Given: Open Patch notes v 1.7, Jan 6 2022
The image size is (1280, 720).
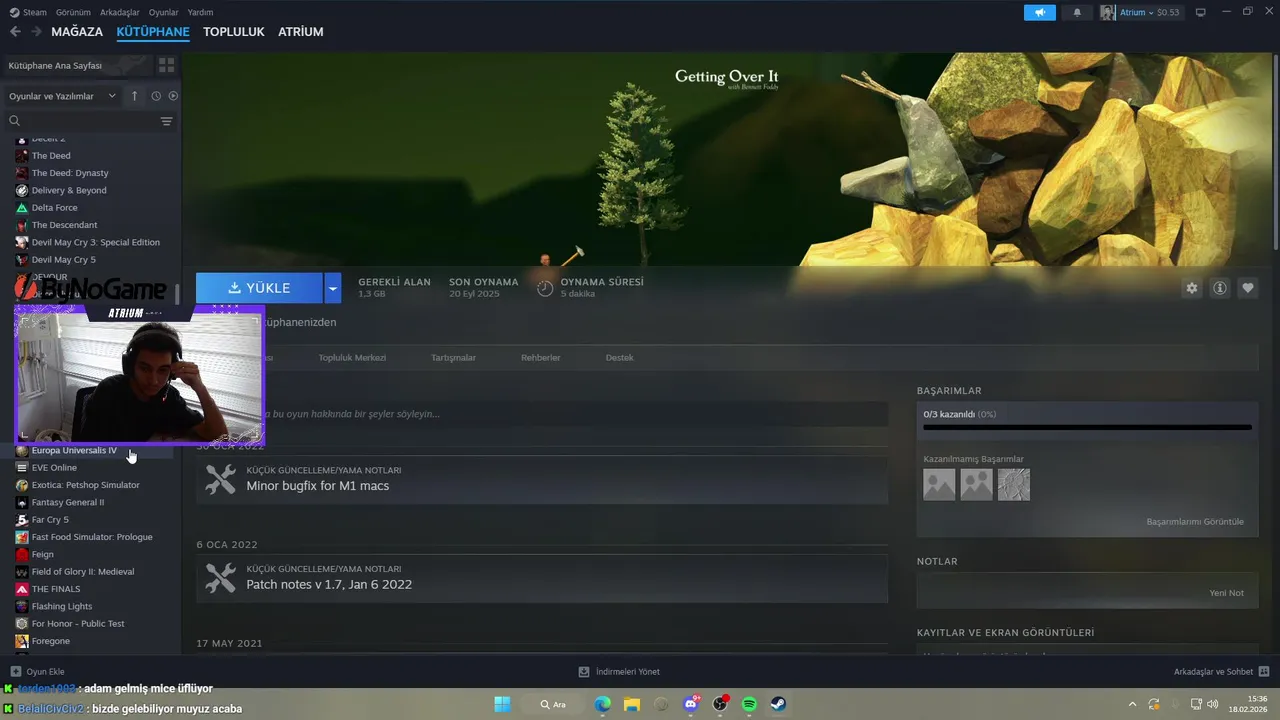Looking at the screenshot, I should tap(542, 579).
